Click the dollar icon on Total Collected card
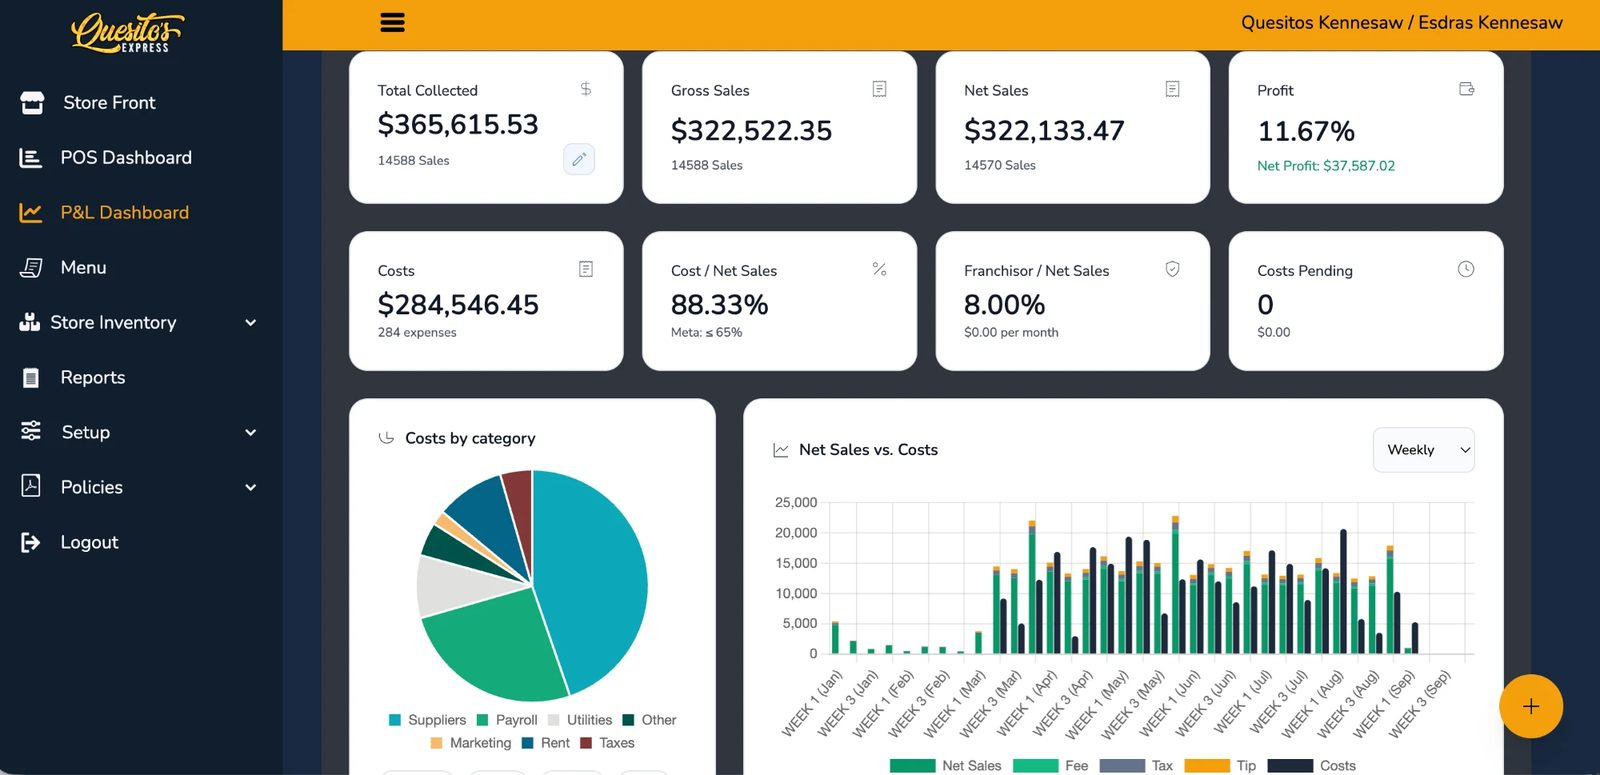Screen dimensions: 1600x775 click(x=586, y=89)
